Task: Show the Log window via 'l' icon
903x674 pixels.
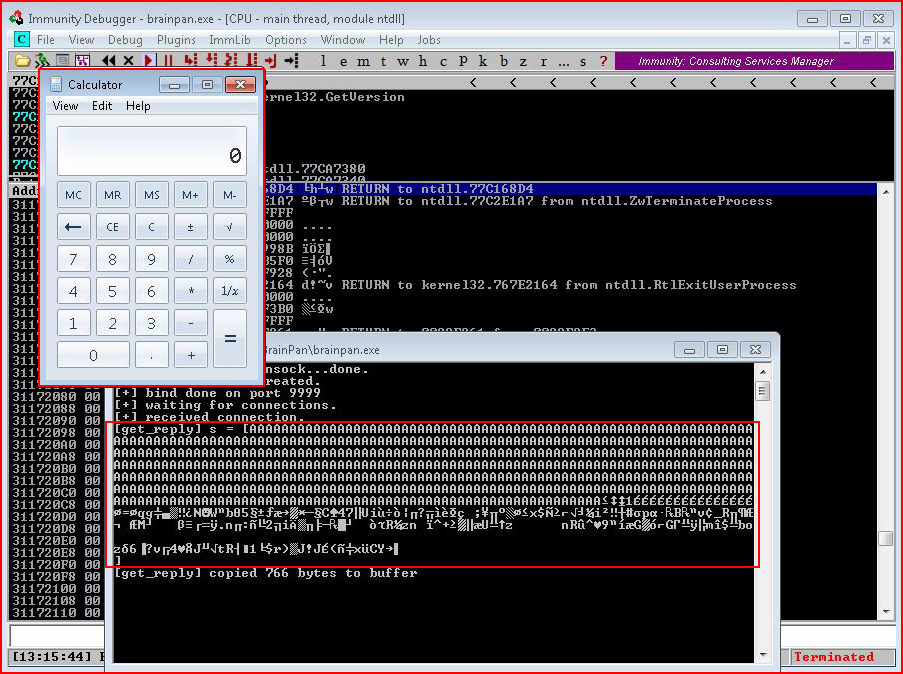Action: point(323,61)
